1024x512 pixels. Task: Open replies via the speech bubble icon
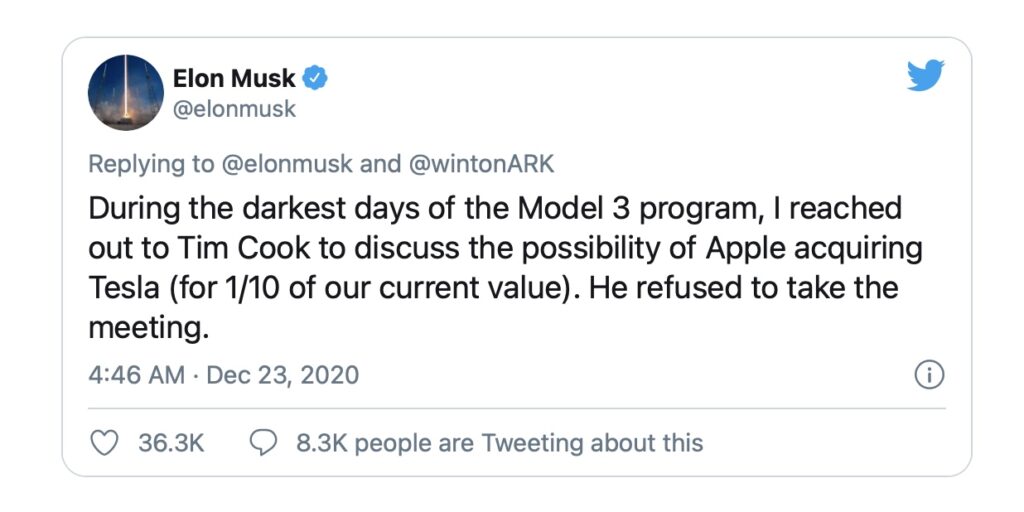point(264,443)
